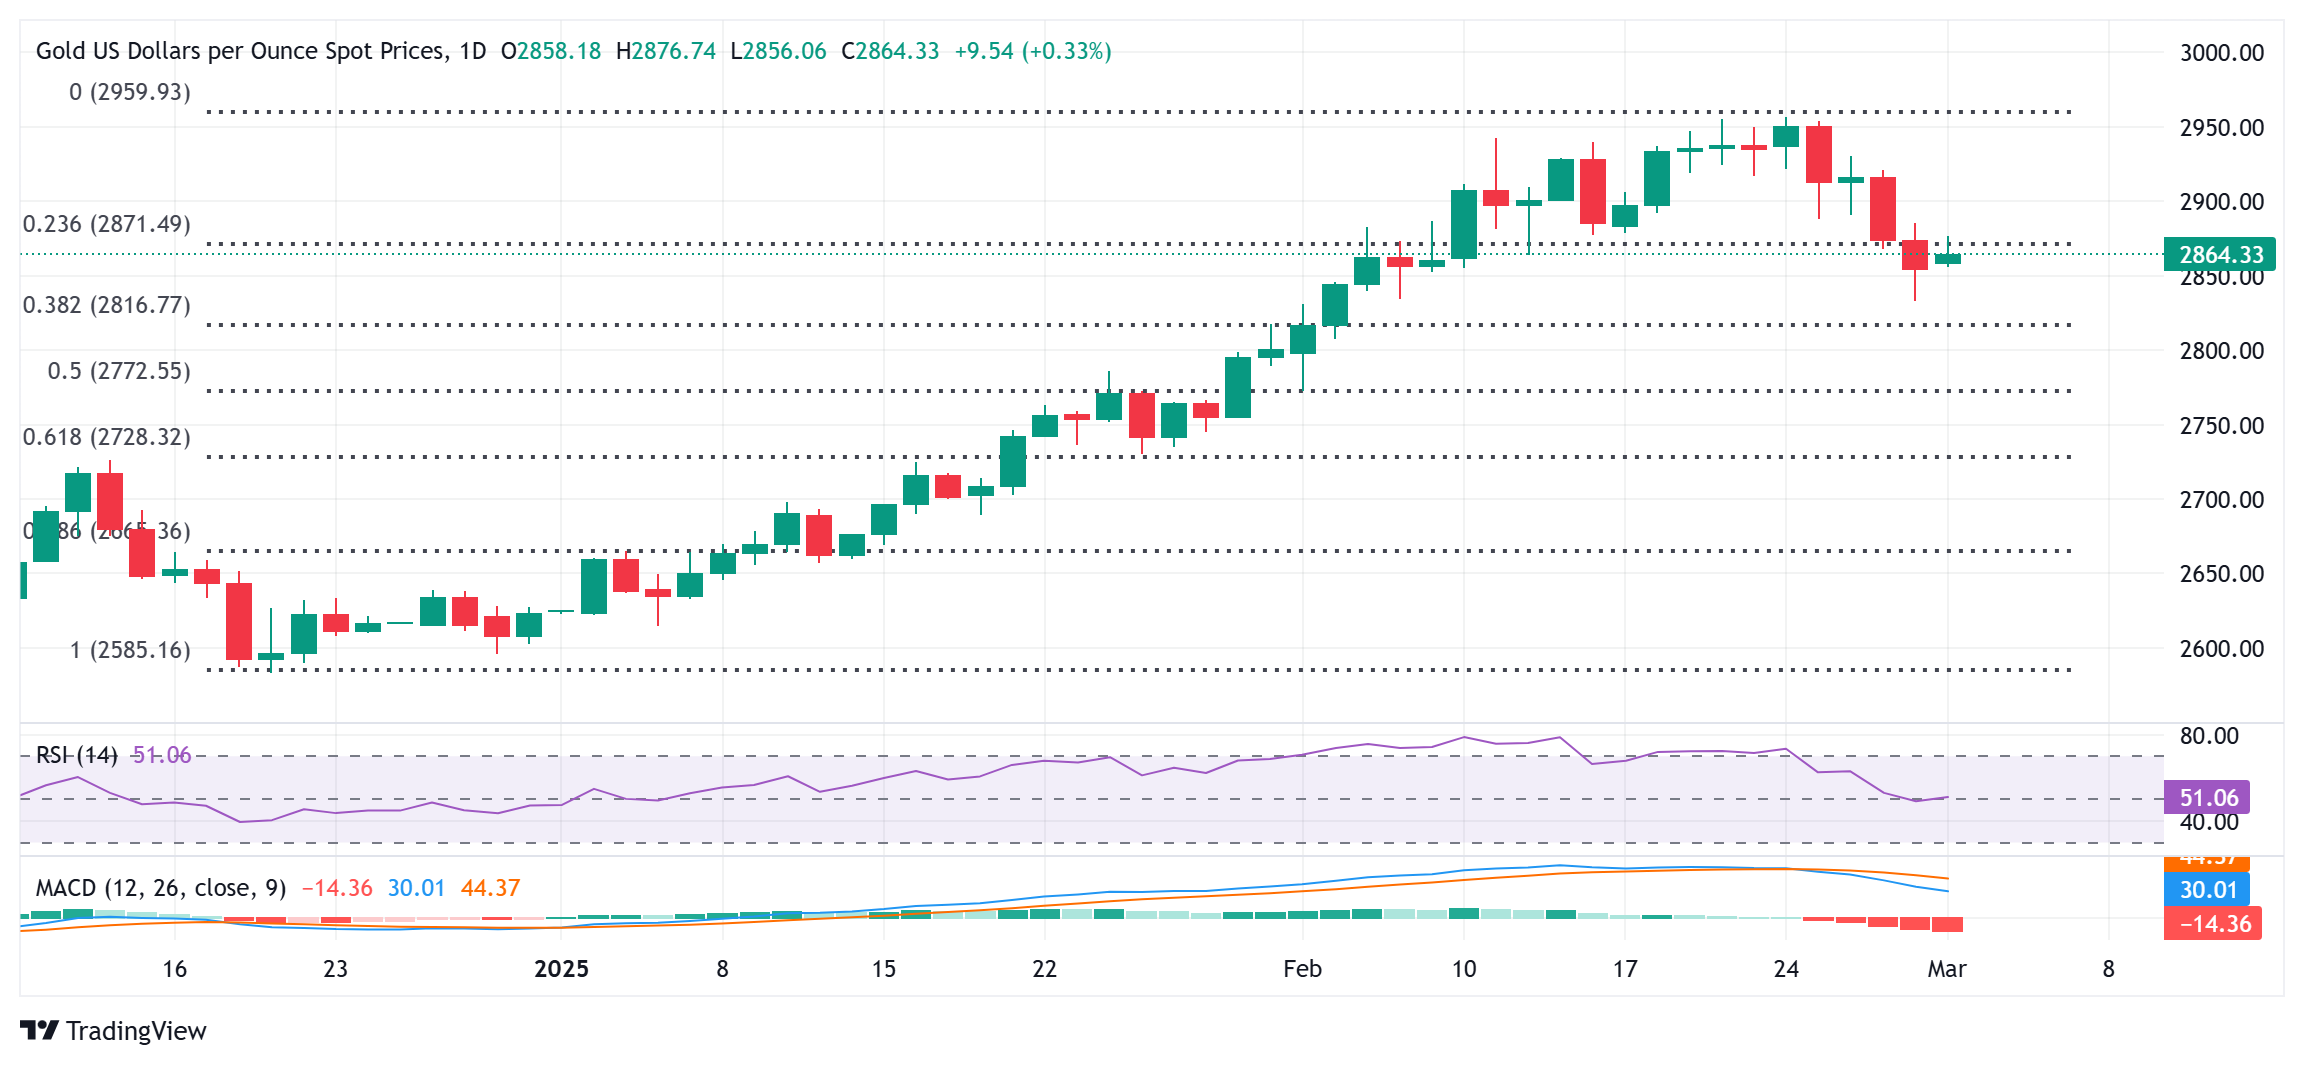Click the 3000.00 label on price axis
The width and height of the screenshot is (2304, 1066).
click(2221, 53)
